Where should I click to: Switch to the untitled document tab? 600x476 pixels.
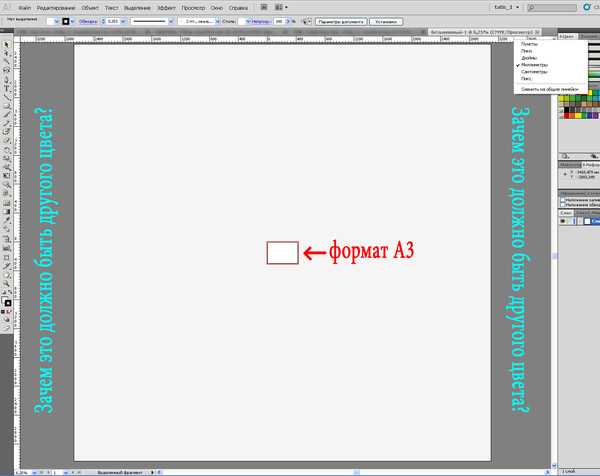pyautogui.click(x=485, y=33)
